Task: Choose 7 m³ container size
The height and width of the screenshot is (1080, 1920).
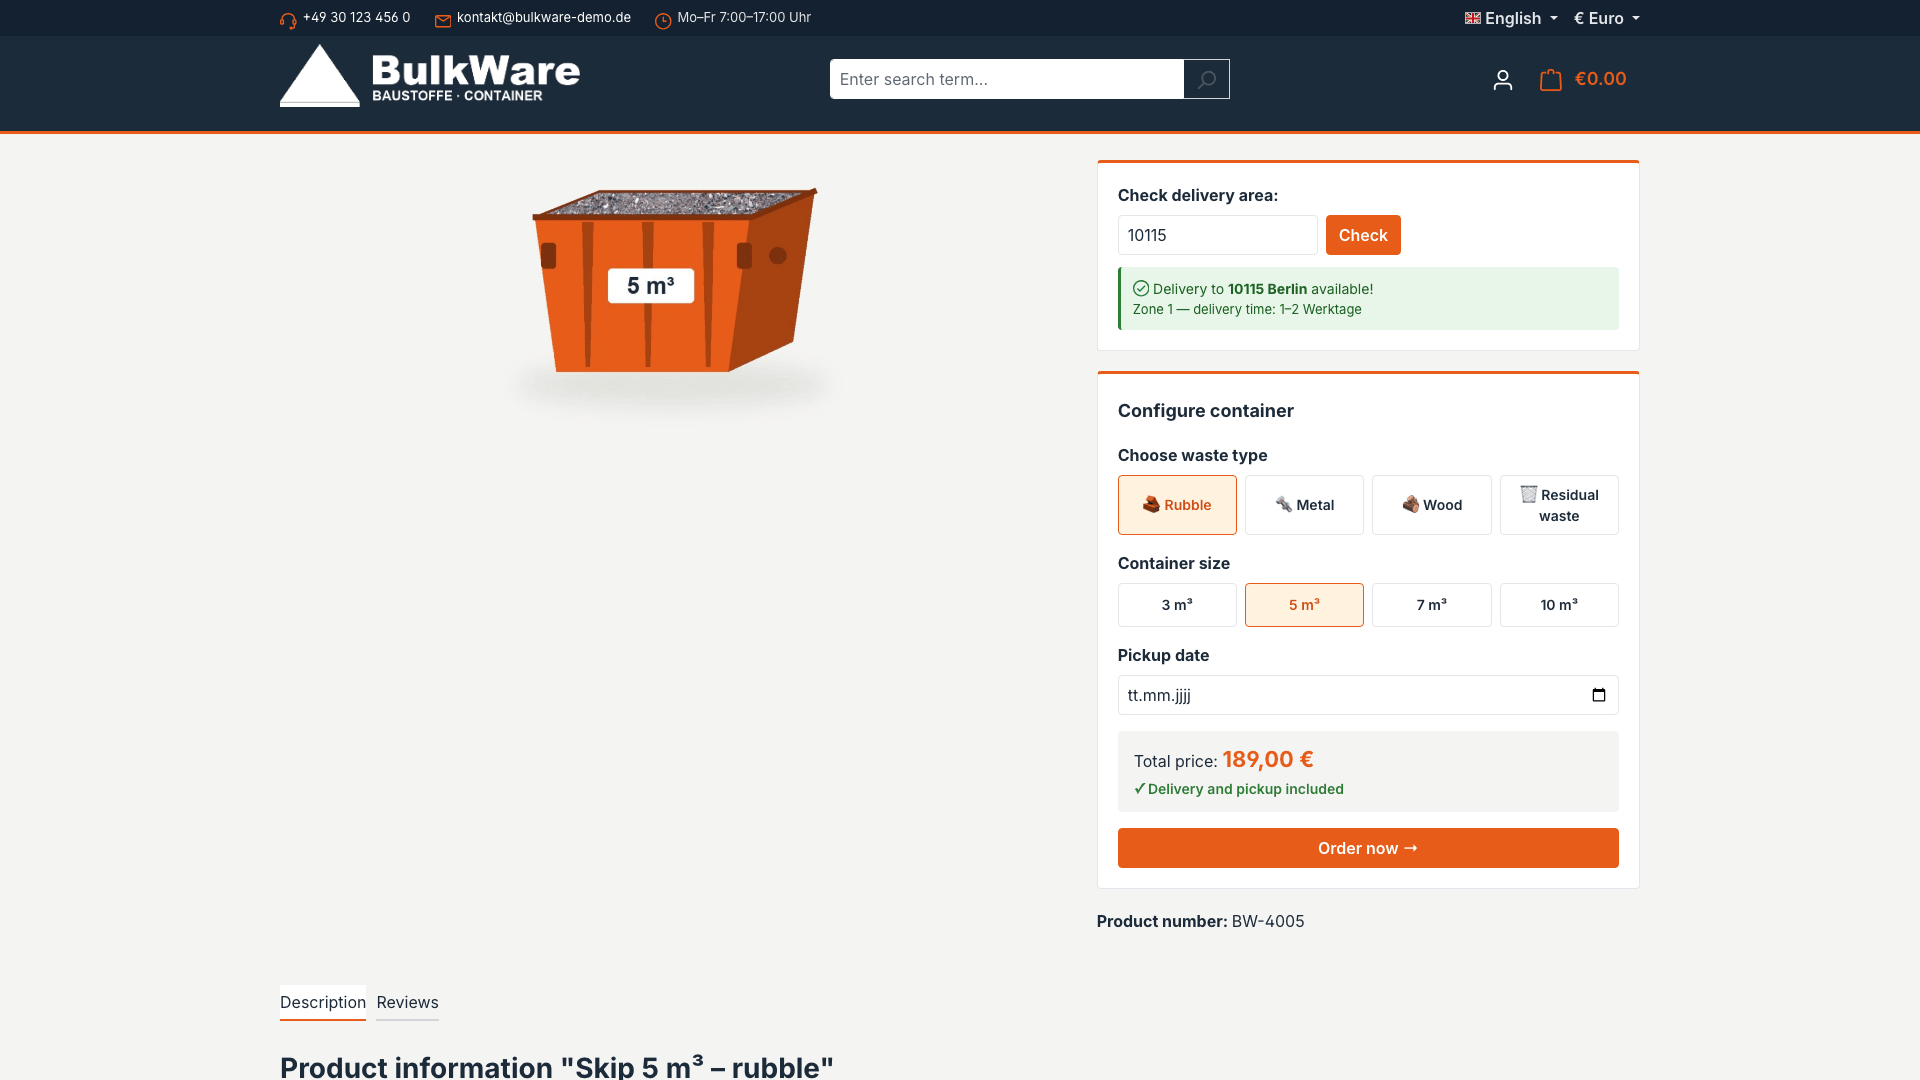Action: point(1432,605)
